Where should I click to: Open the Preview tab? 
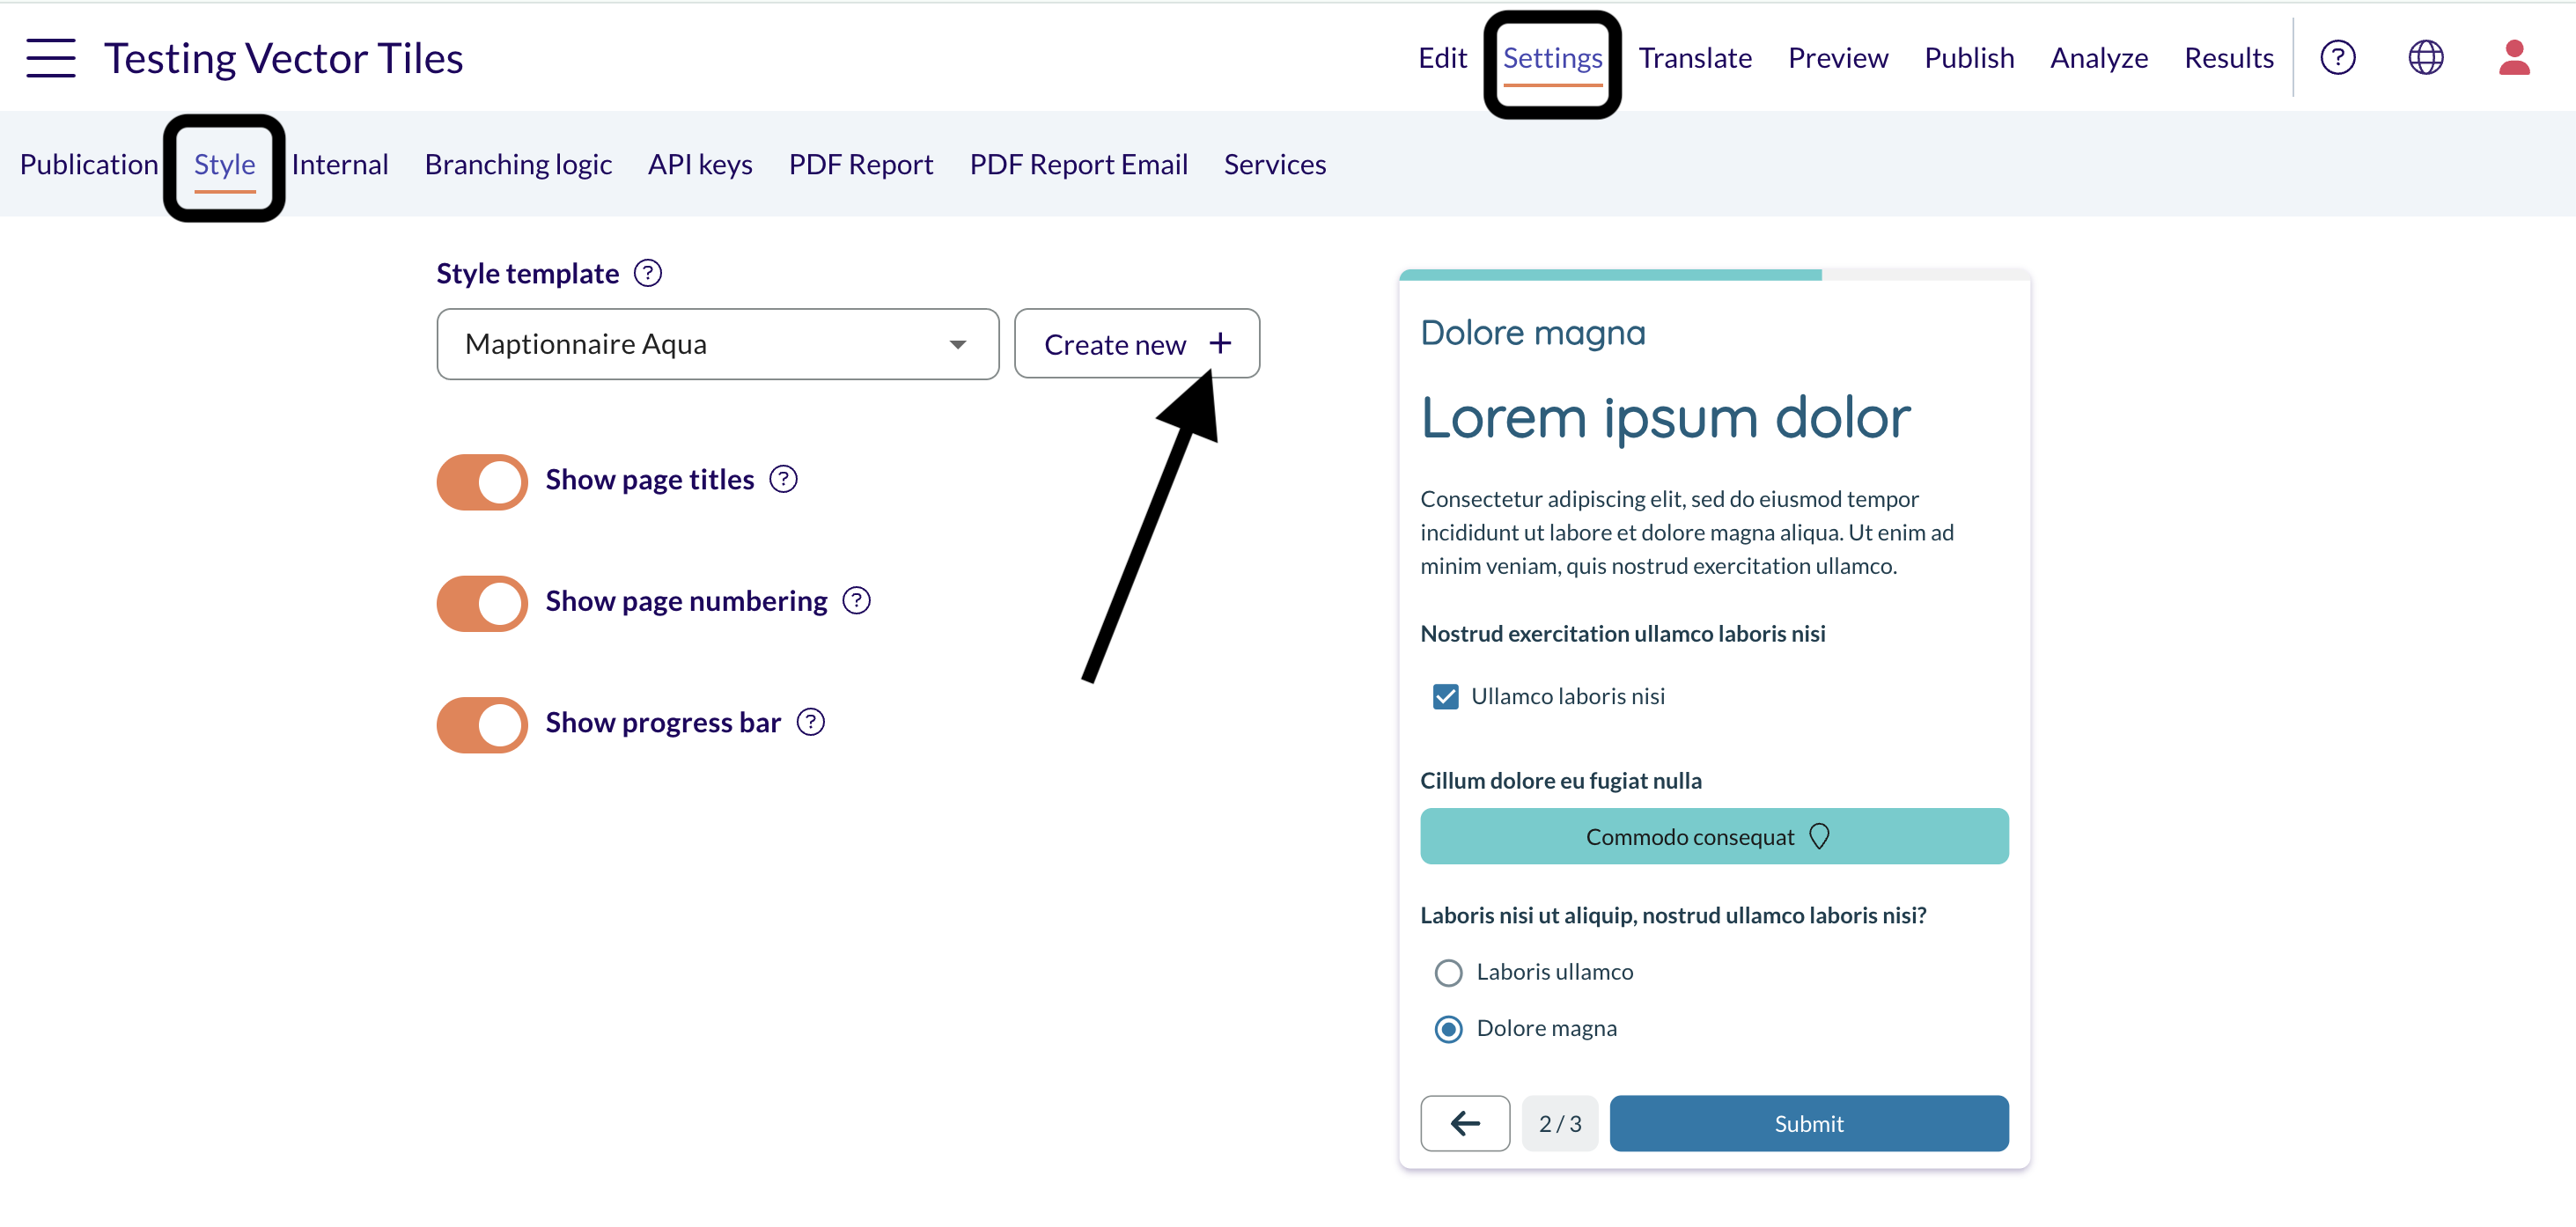click(x=1838, y=58)
